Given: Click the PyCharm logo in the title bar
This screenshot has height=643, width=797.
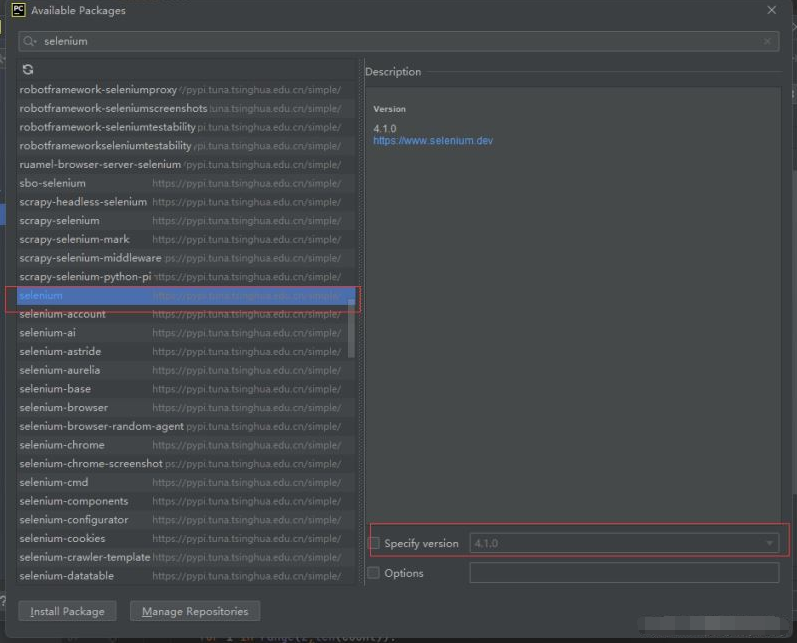Looking at the screenshot, I should tap(18, 10).
